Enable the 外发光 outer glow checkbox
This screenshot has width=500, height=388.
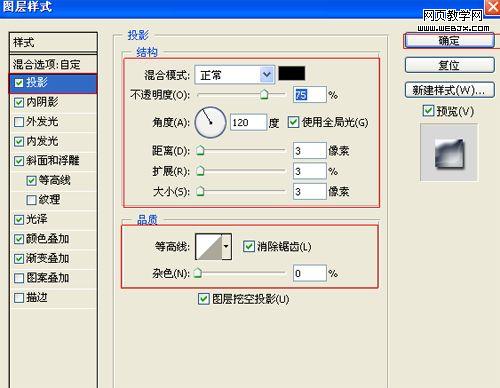(19, 122)
